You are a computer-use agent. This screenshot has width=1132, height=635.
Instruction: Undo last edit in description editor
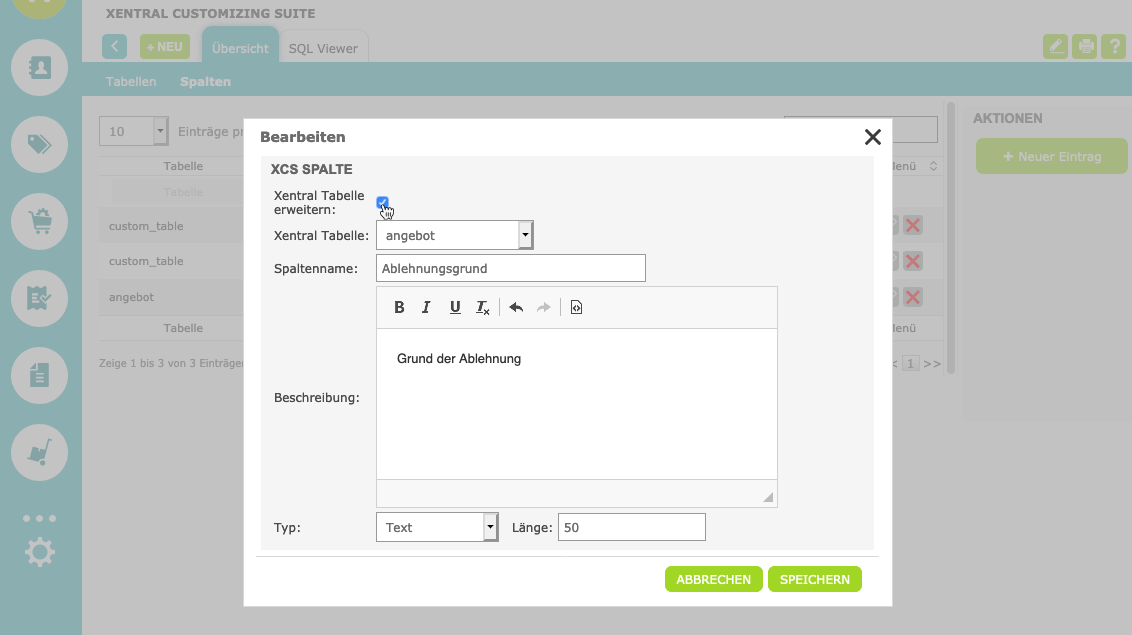(516, 307)
